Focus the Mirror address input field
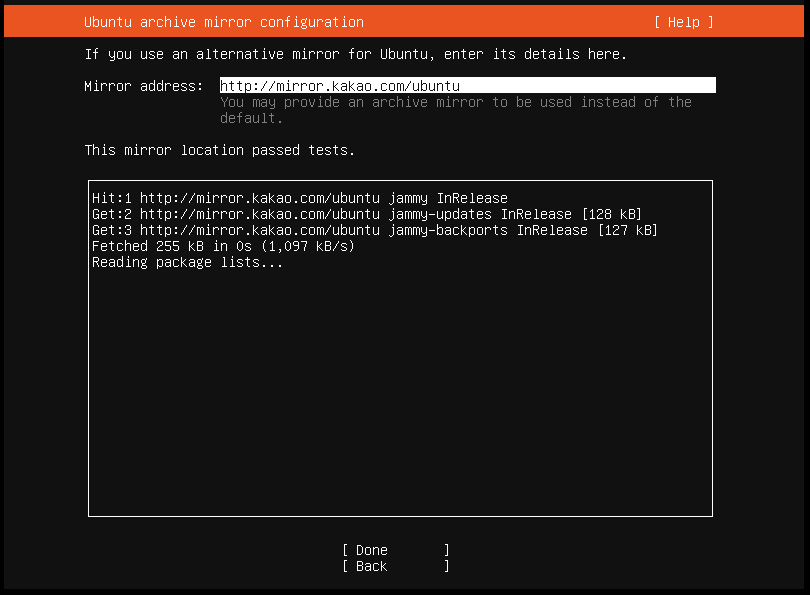The height and width of the screenshot is (595, 810). (467, 86)
